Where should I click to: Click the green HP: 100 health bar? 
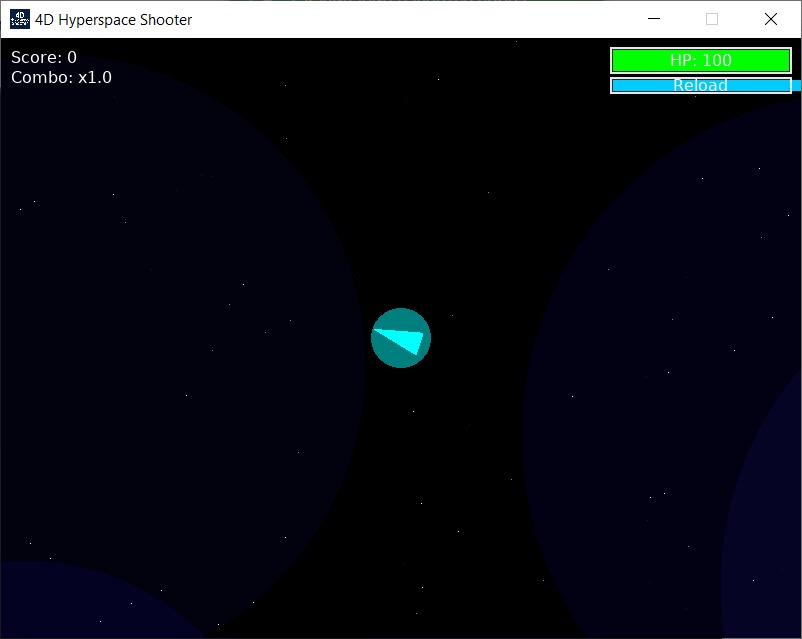pos(701,60)
